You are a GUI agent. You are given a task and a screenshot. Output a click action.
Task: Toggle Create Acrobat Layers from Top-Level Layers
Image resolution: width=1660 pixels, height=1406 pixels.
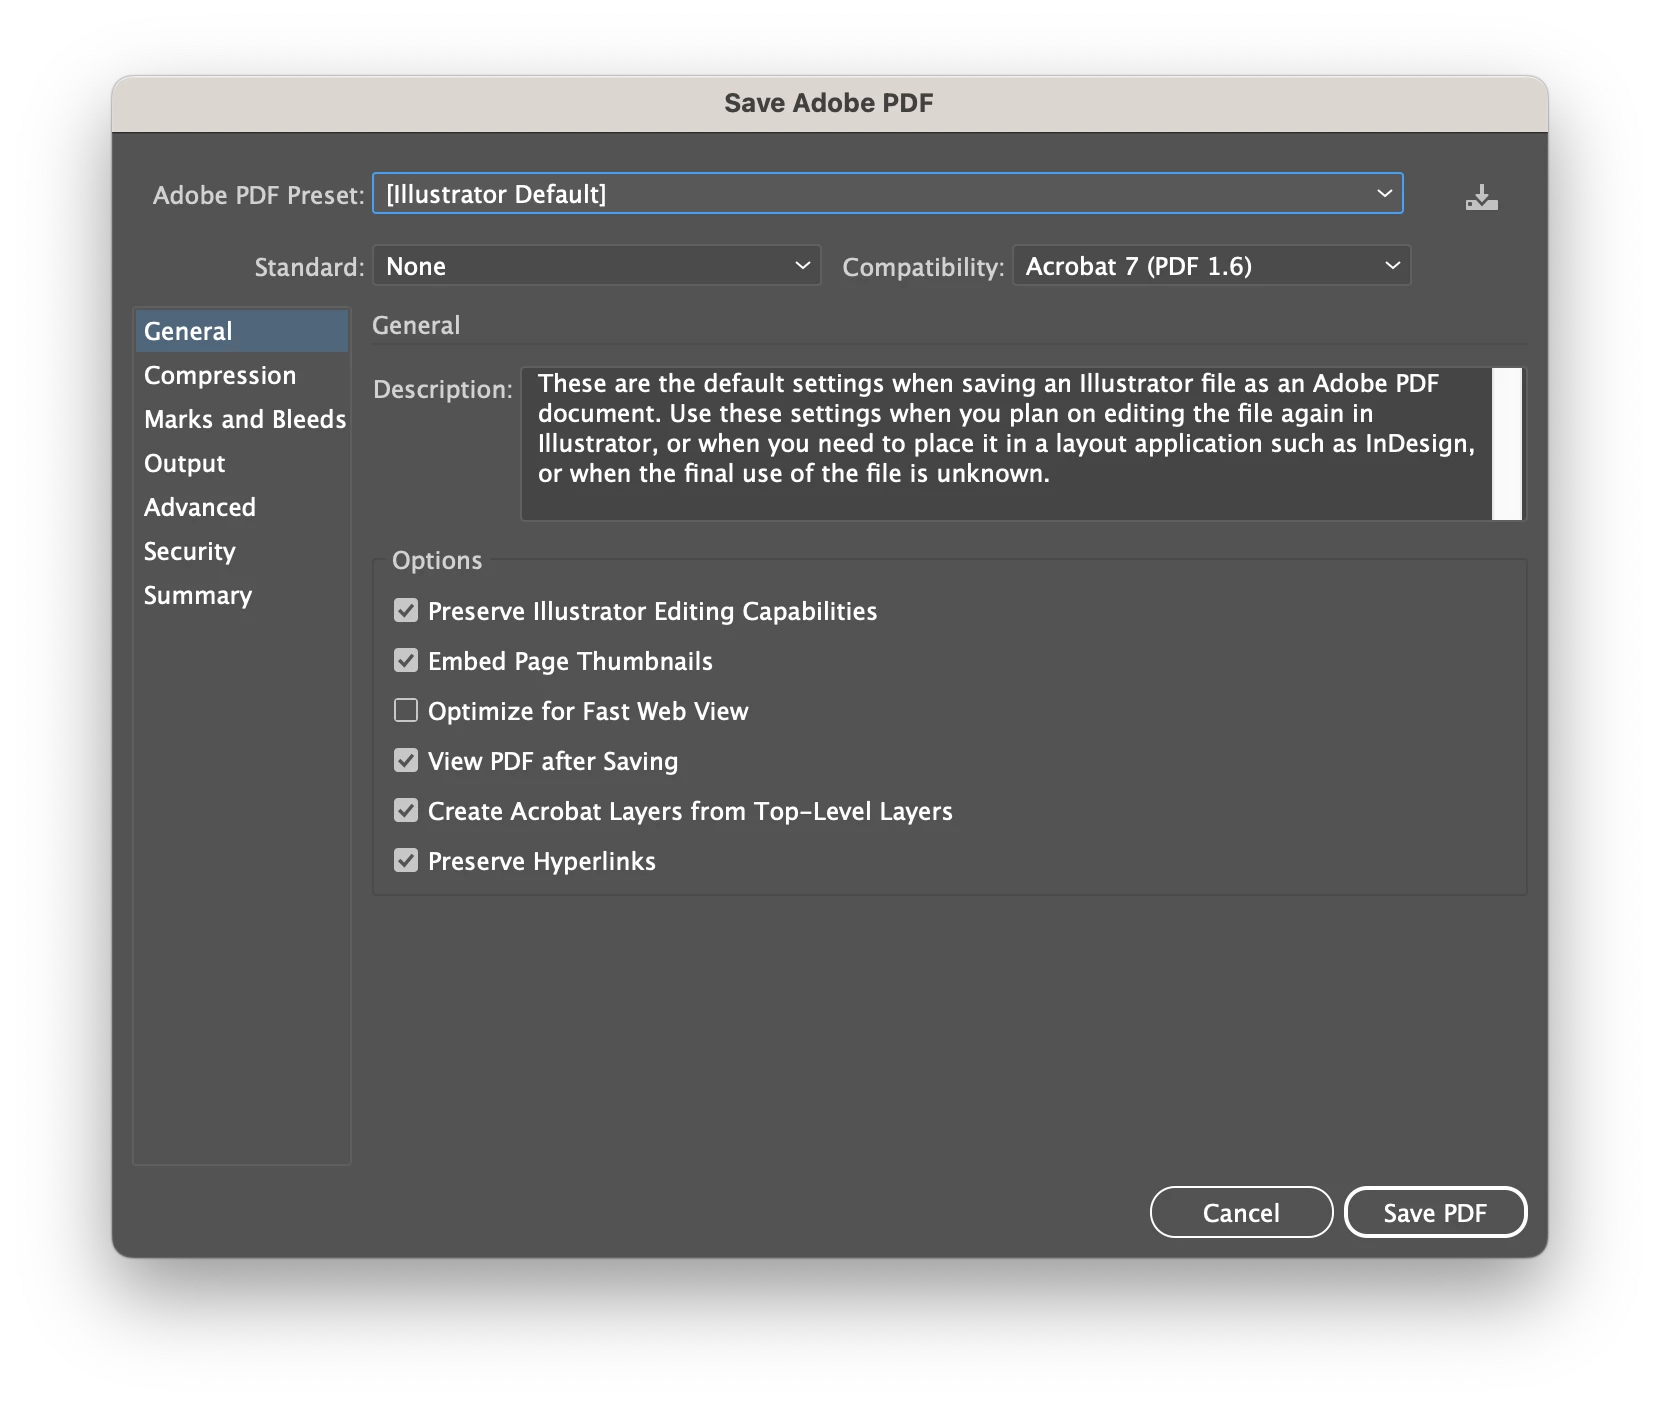(406, 810)
